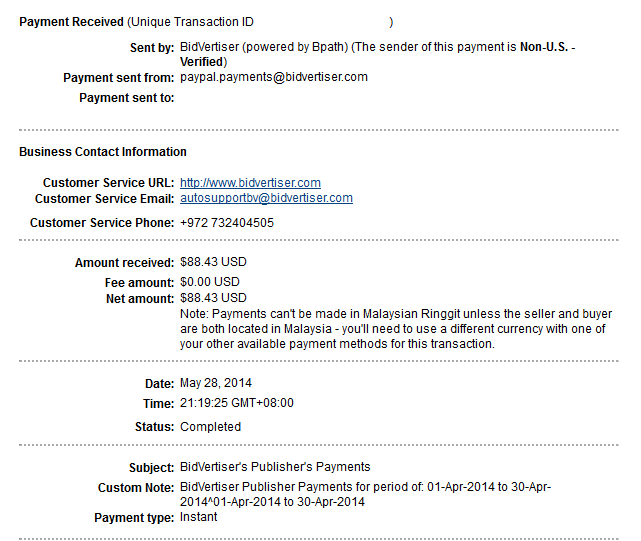This screenshot has height=541, width=641.
Task: Open the bidvertiser.com Customer Service URL link
Action: coord(250,183)
